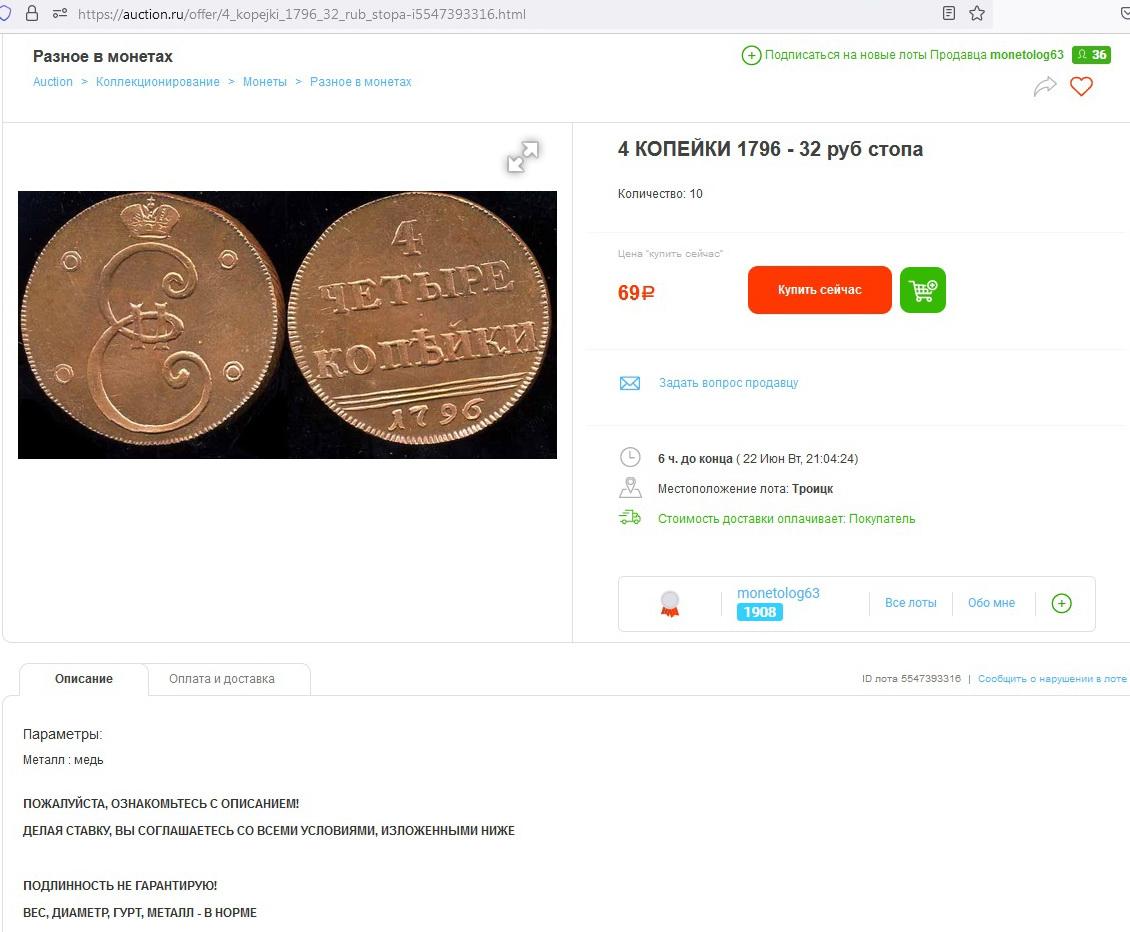Open "Задать вопрос продавцу" link
Image resolution: width=1130 pixels, height=932 pixels.
pos(728,383)
